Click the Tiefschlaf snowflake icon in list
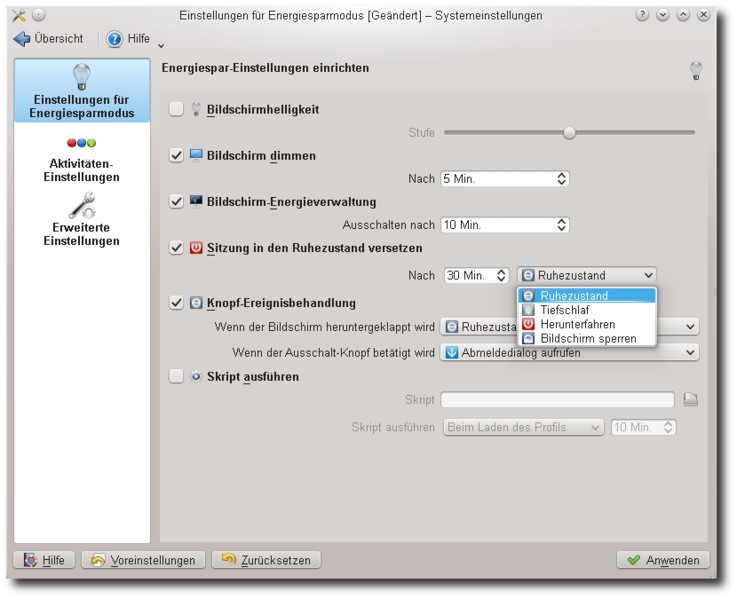Viewport: 737px width, 599px height. 528,310
